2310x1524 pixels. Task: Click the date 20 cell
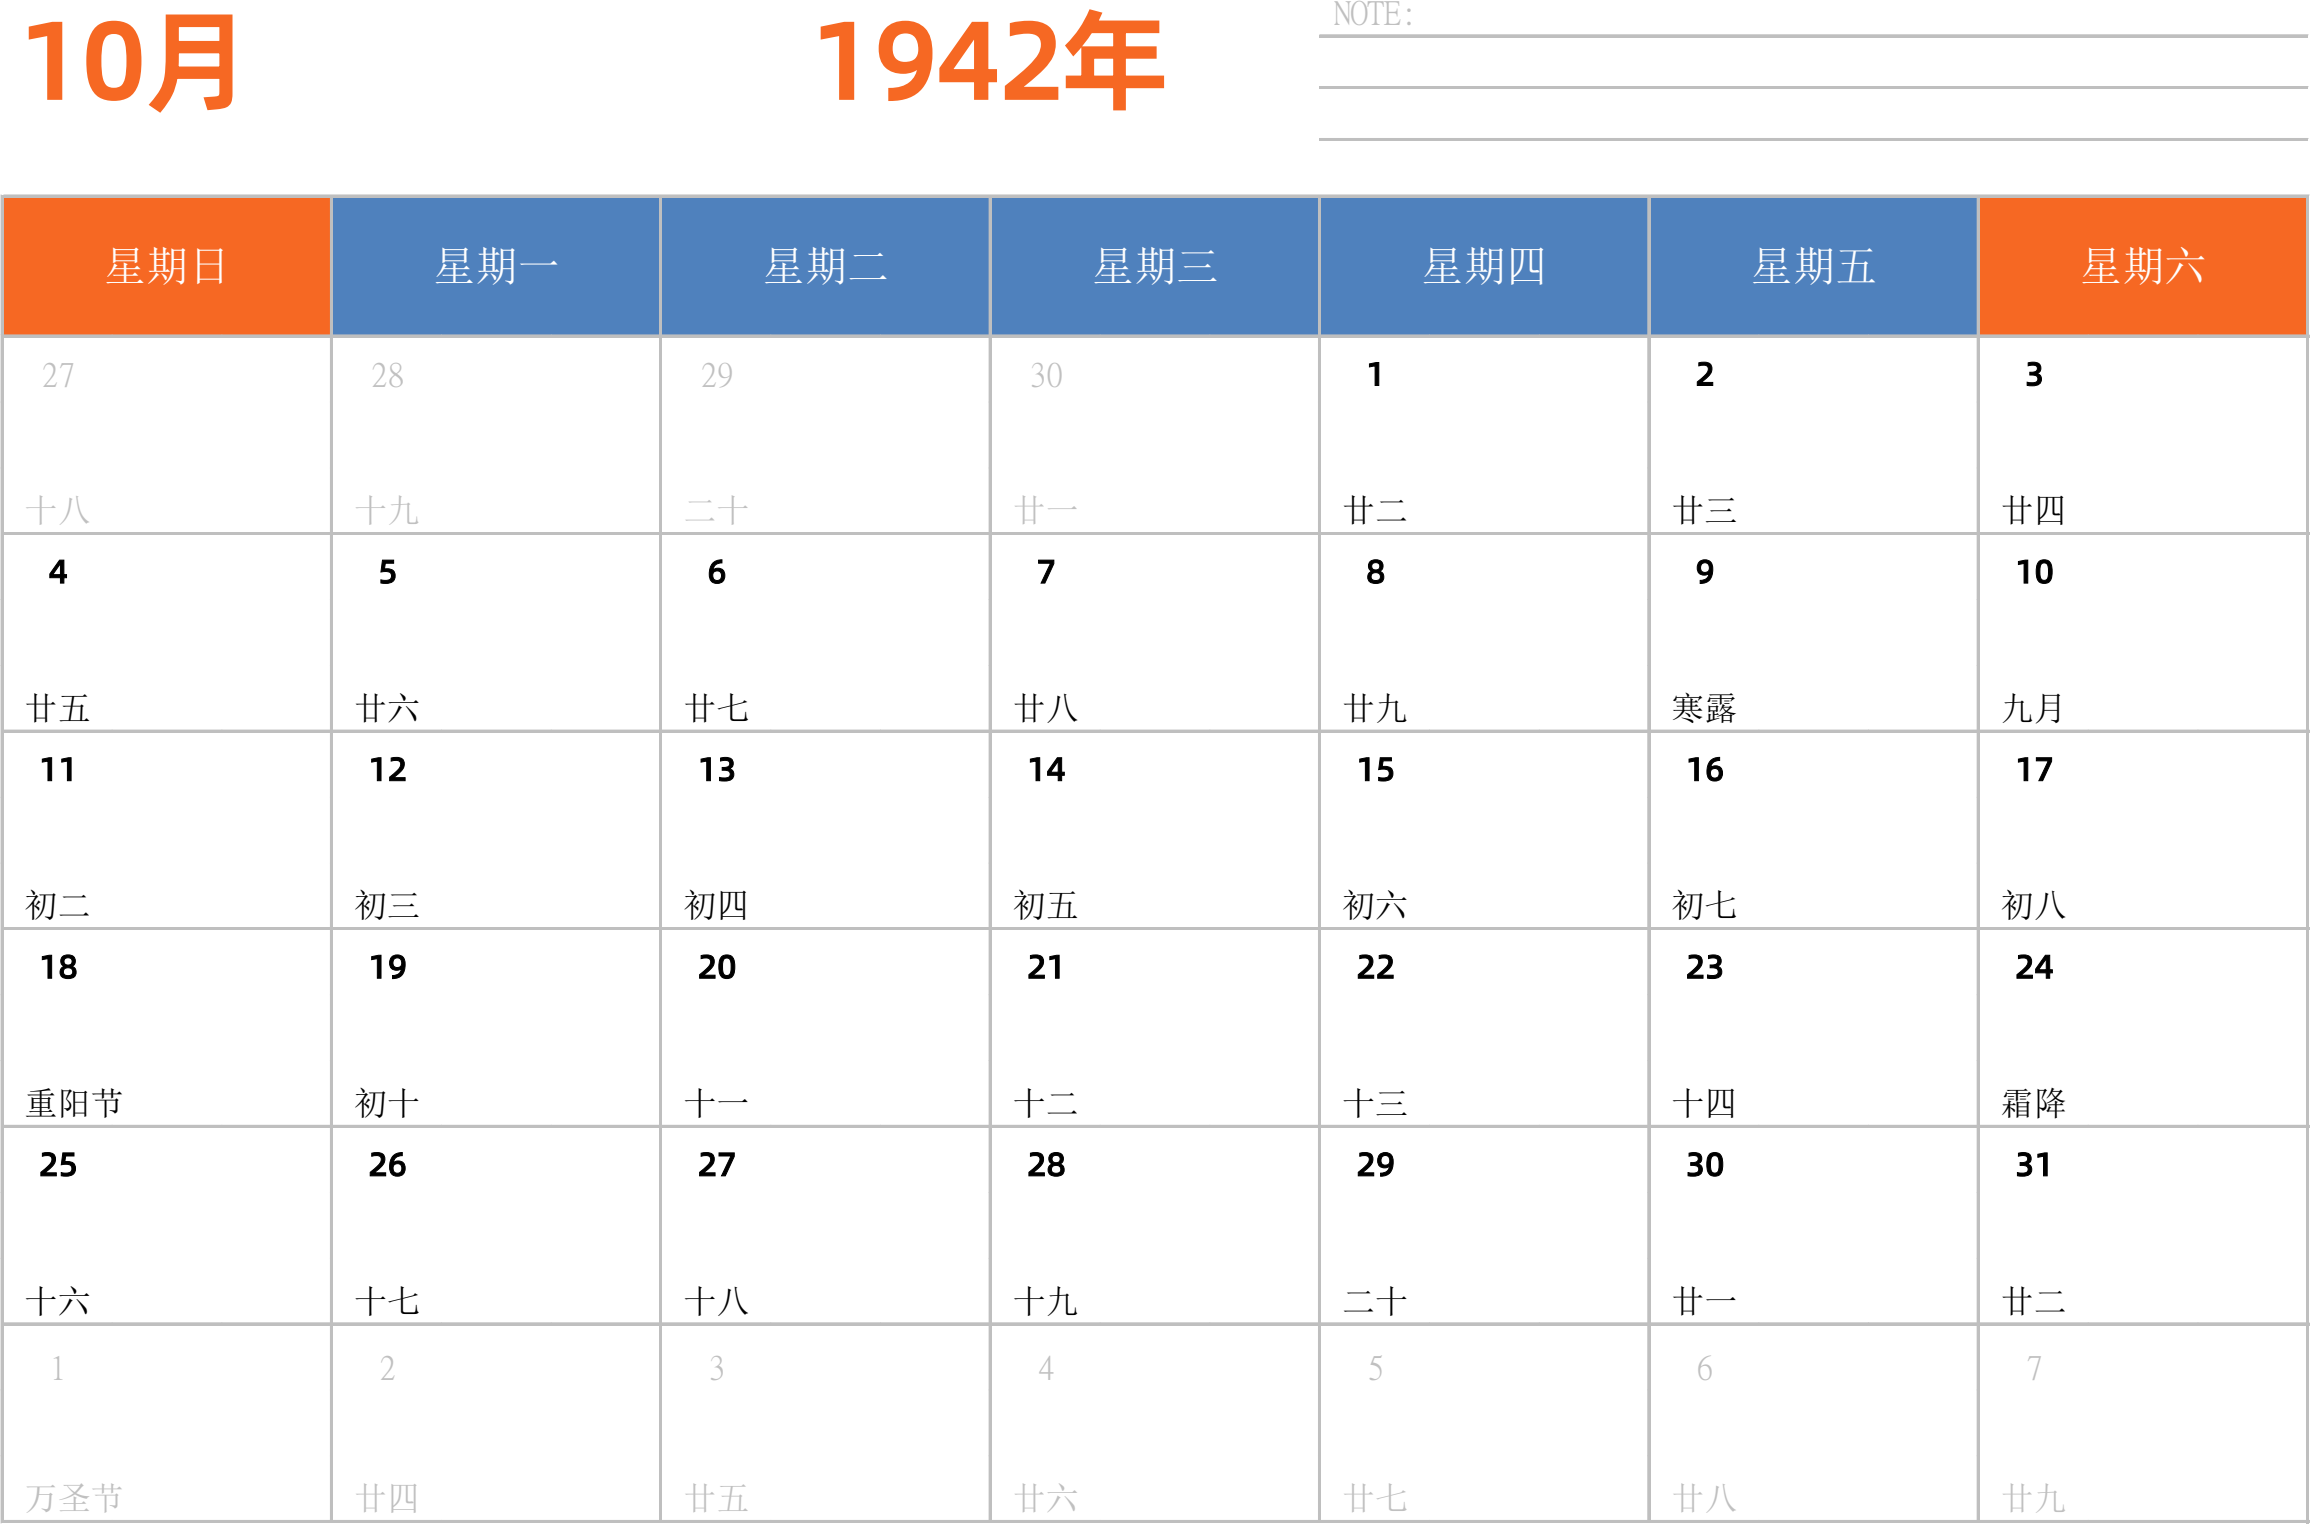click(x=825, y=1028)
